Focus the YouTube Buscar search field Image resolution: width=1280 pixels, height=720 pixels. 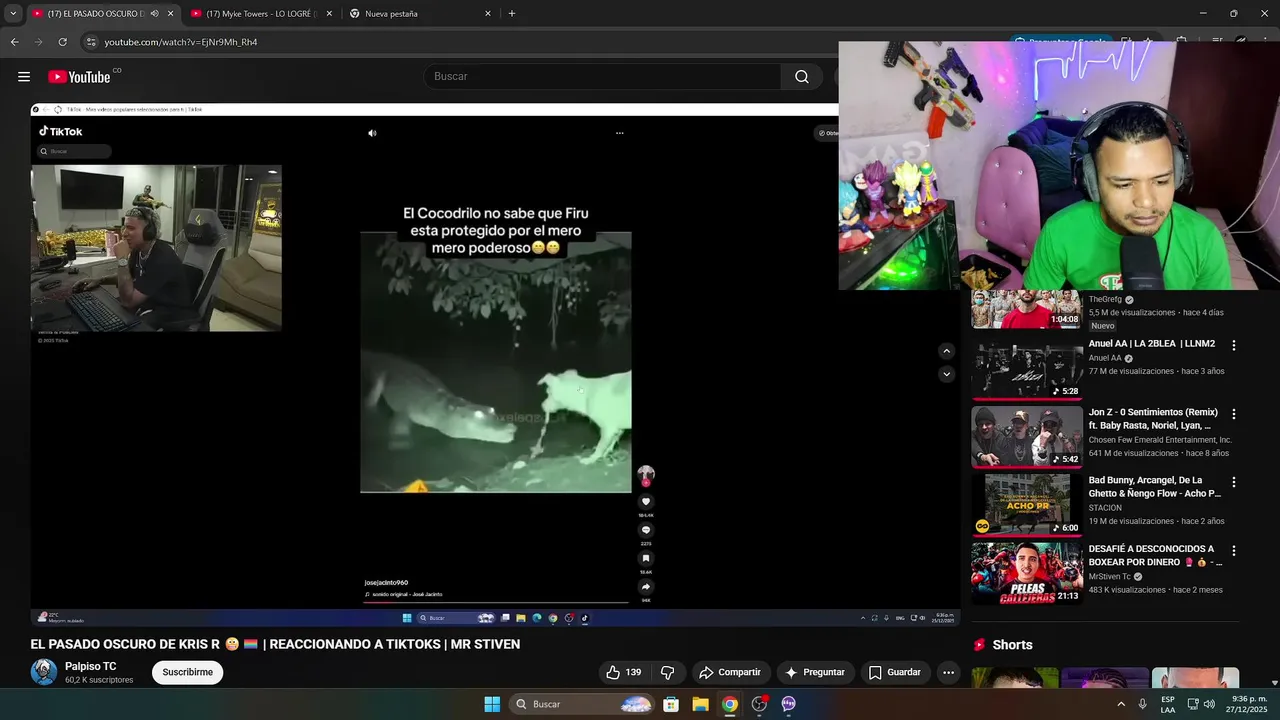602,77
